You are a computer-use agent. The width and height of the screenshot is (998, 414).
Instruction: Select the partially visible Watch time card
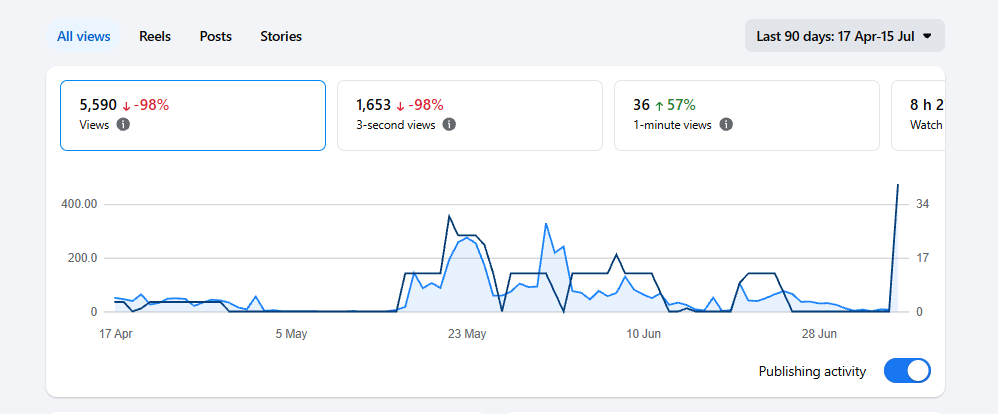click(x=918, y=115)
